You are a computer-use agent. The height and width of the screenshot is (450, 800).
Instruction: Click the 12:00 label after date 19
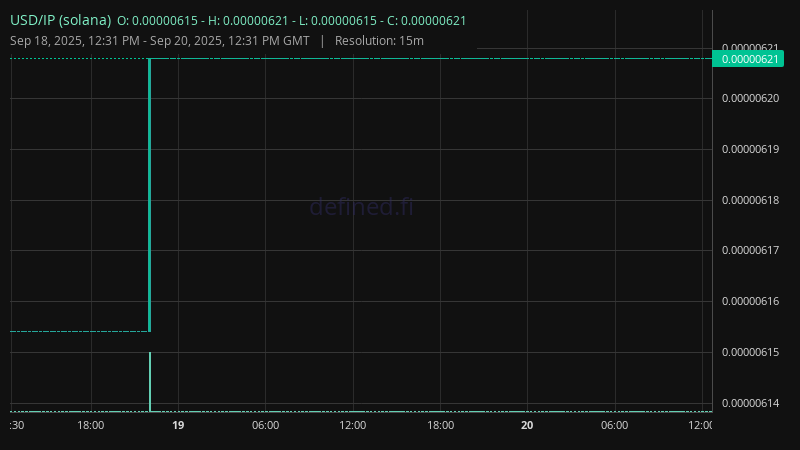[x=353, y=425]
